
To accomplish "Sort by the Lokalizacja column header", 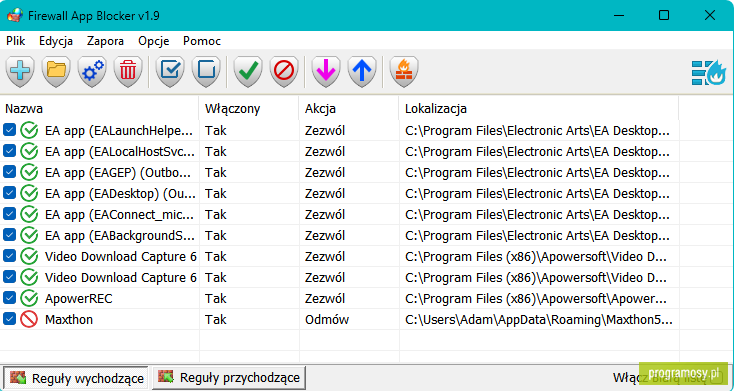I will (538, 109).
